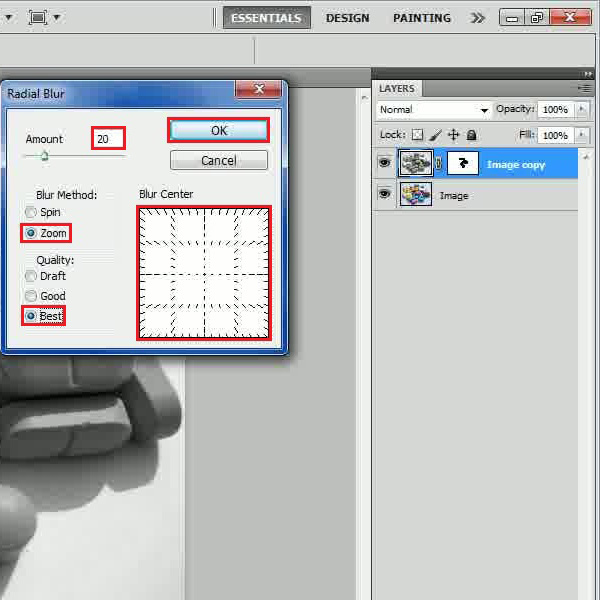Confirm Radial Blur with OK
The height and width of the screenshot is (600, 600).
218,130
